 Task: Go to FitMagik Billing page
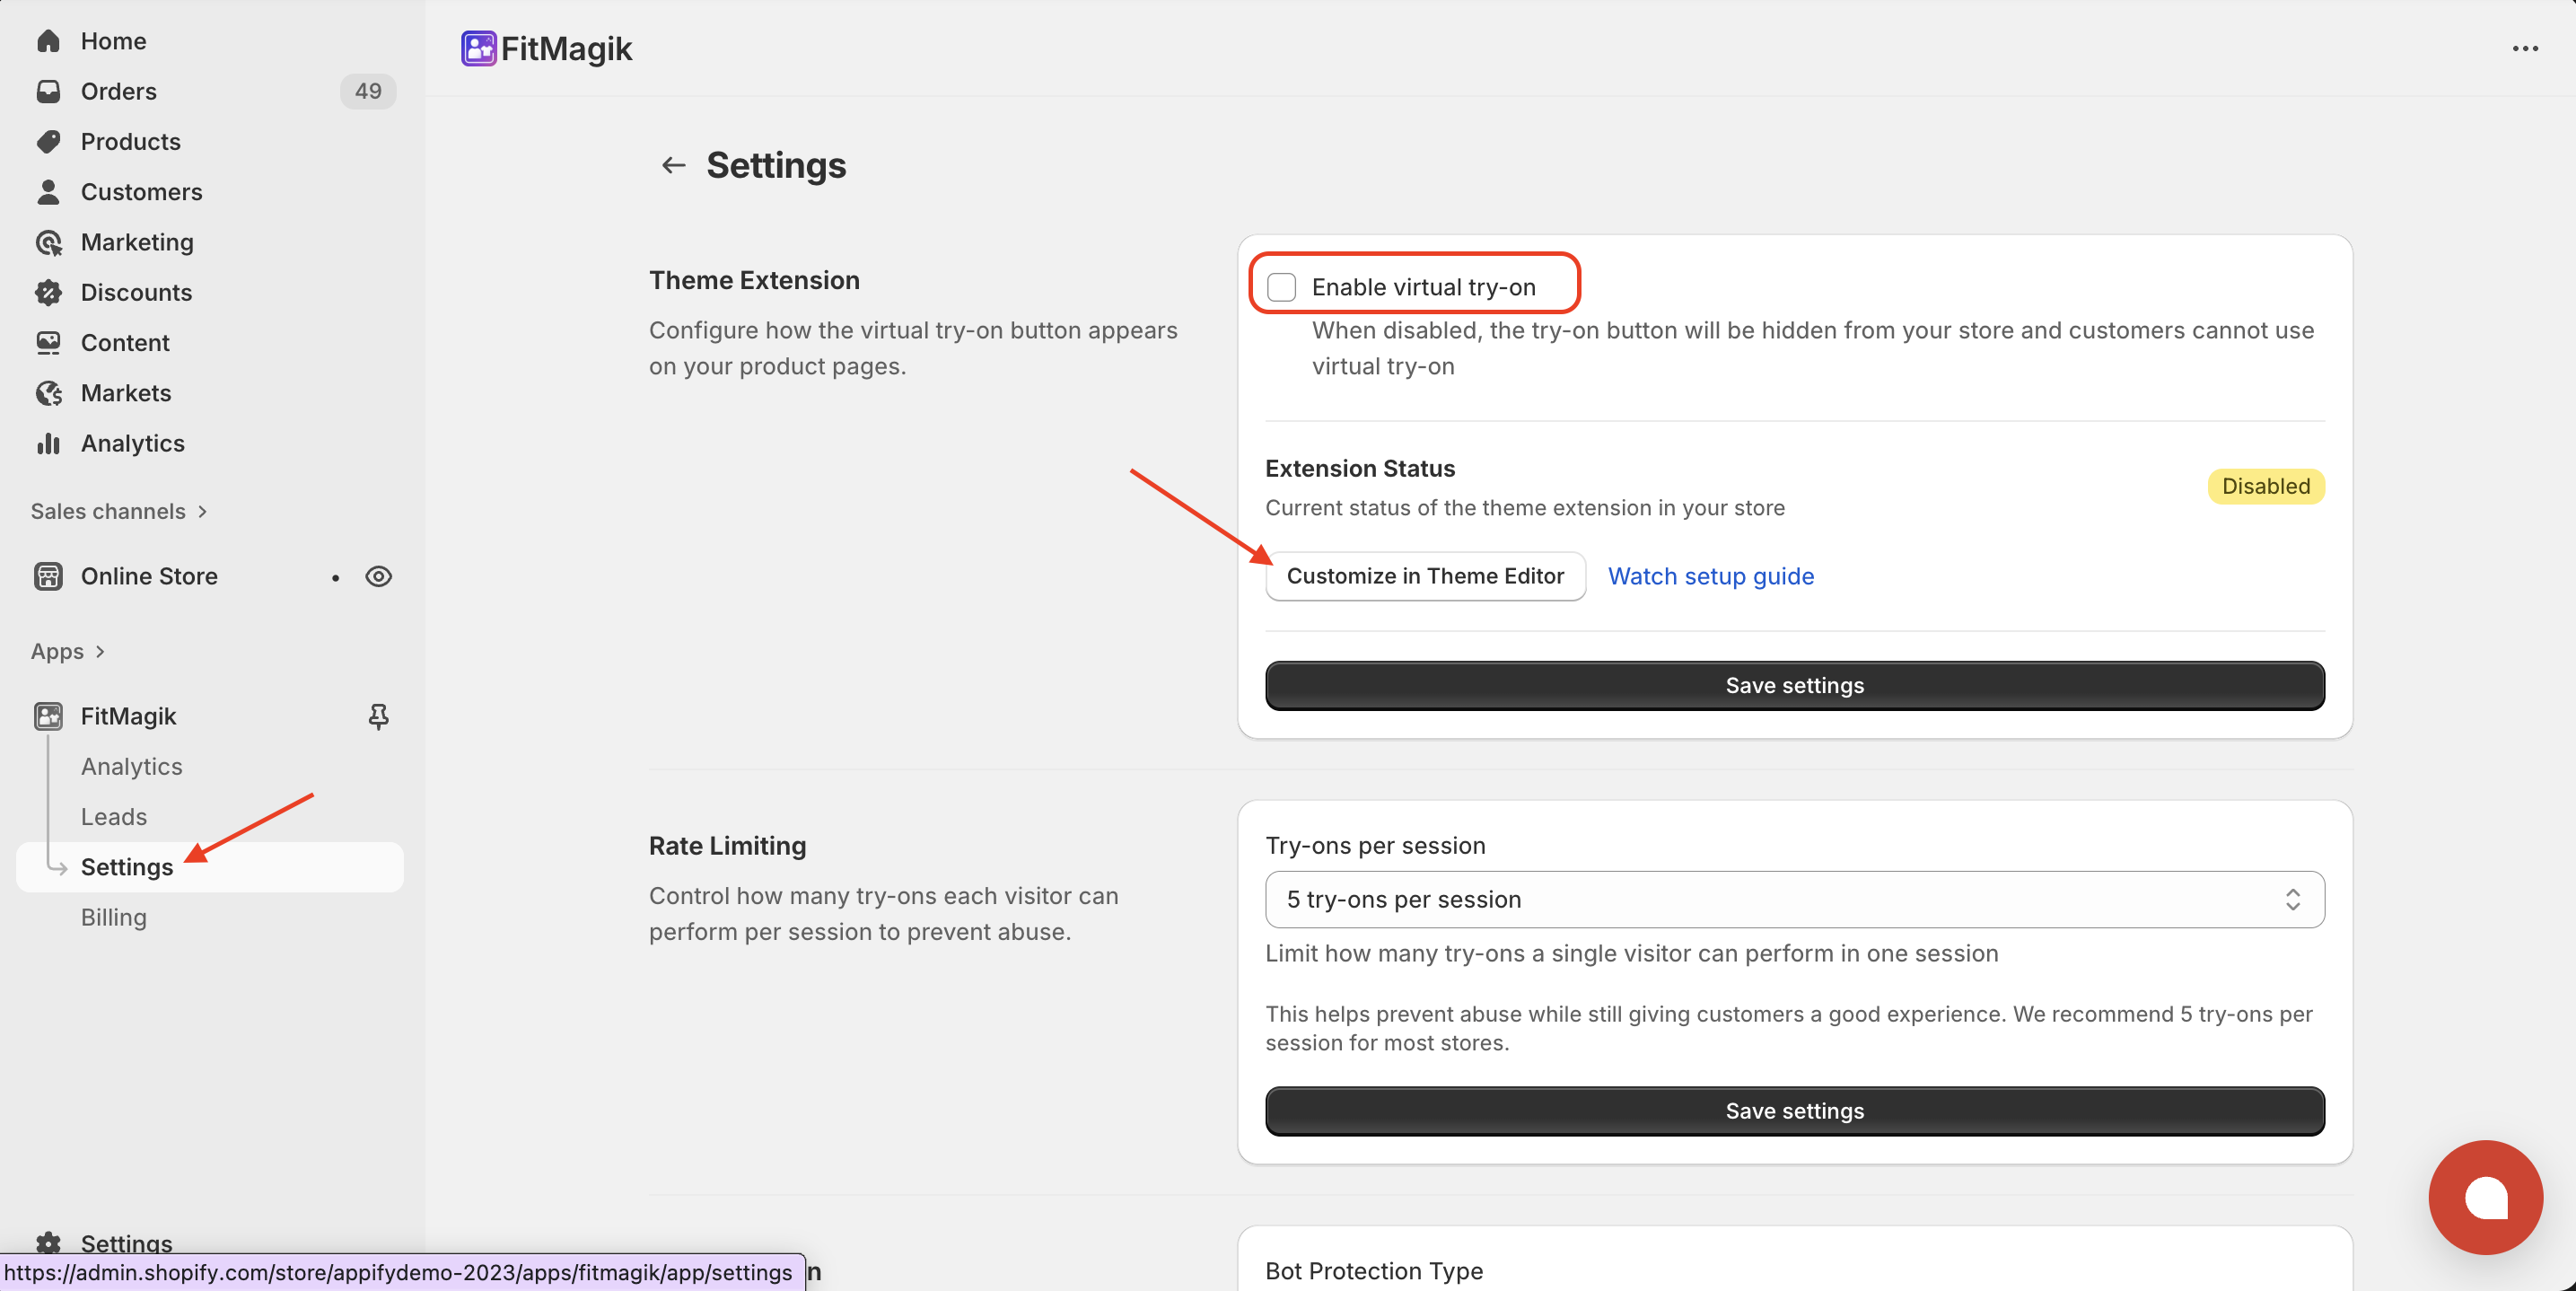pos(113,917)
